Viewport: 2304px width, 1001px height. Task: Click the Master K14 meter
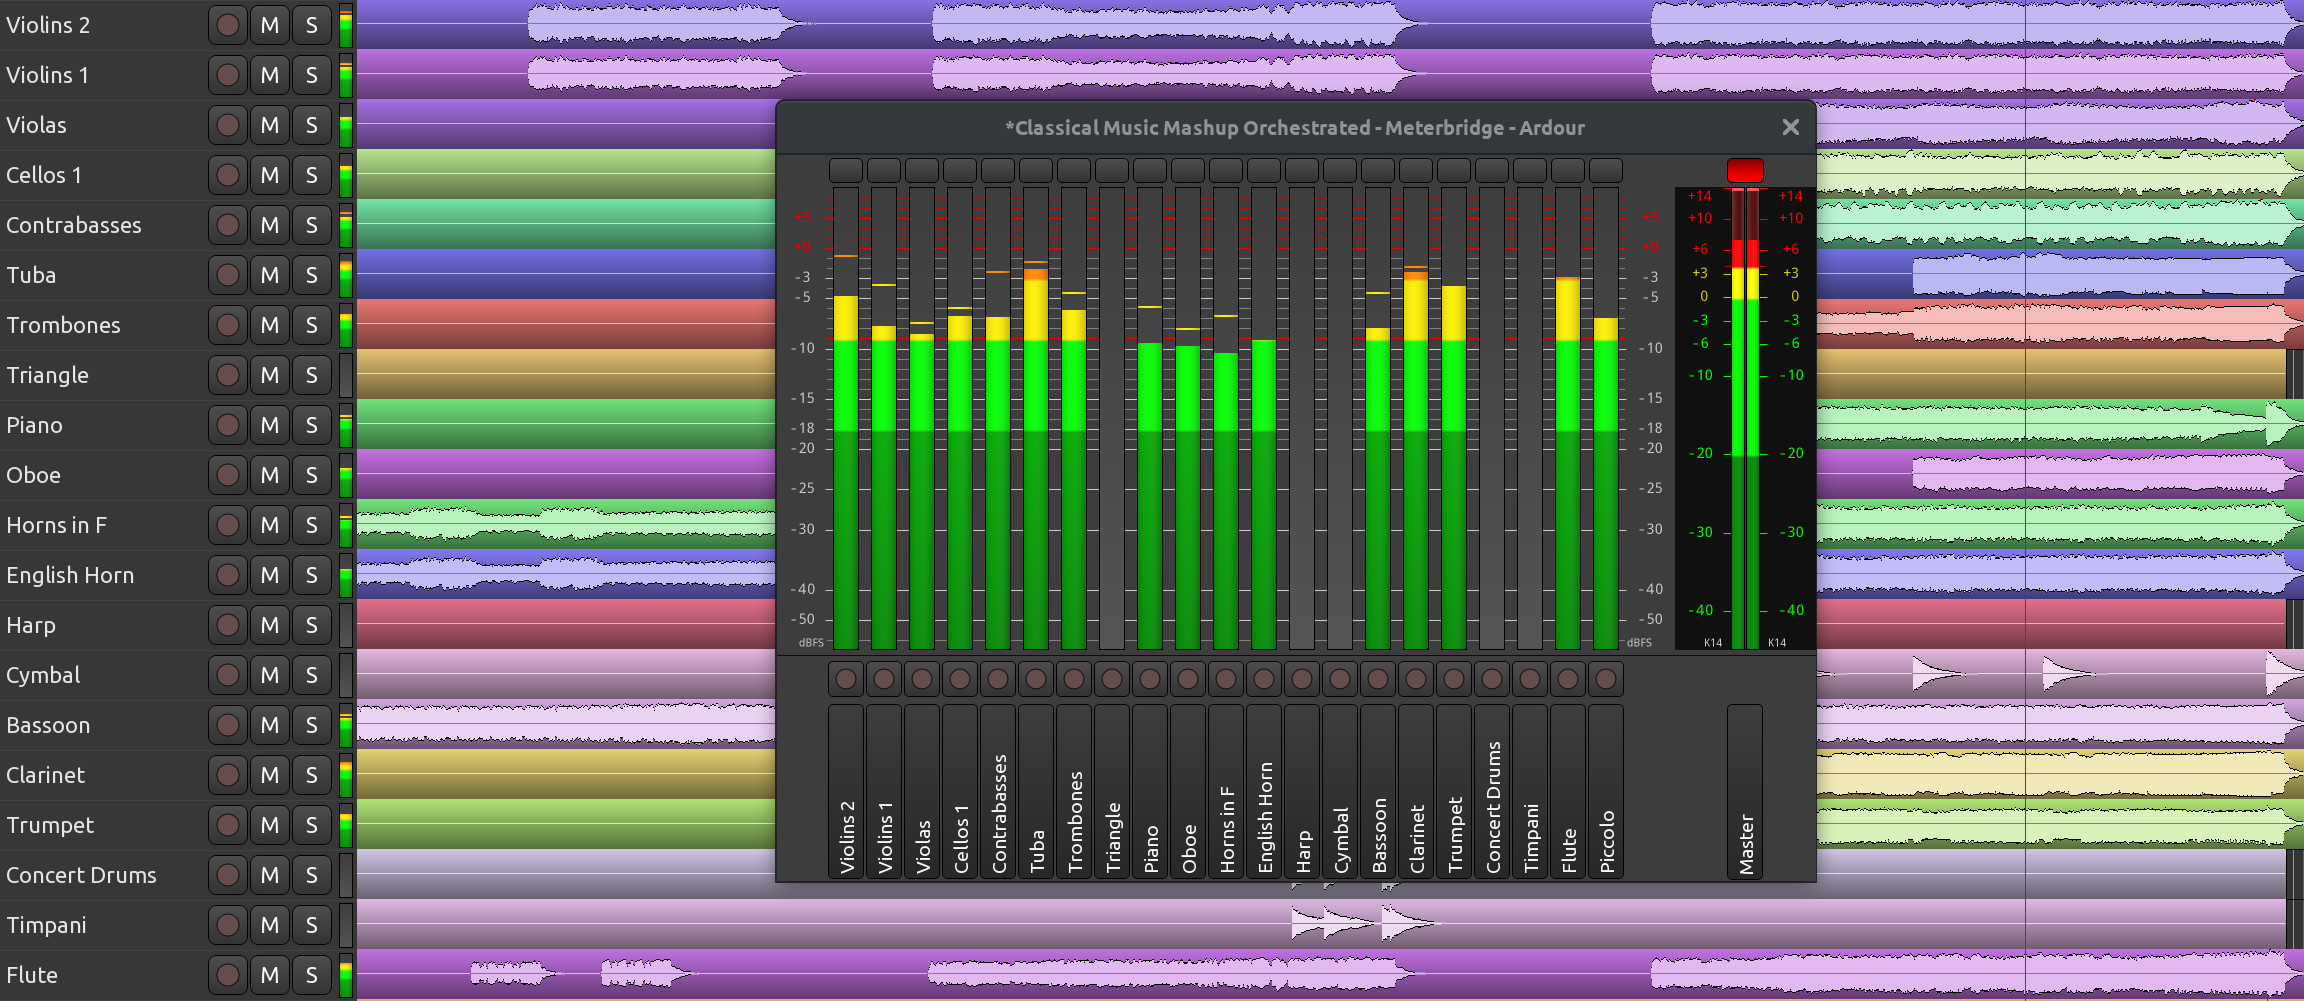1745,418
